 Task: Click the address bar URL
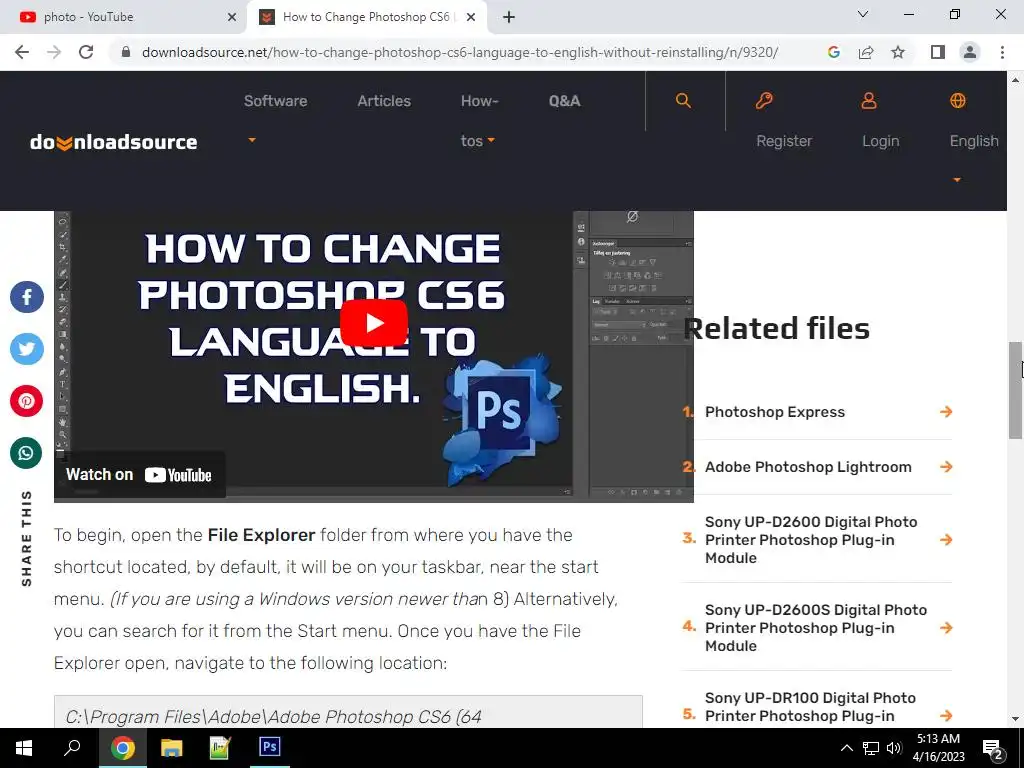(x=460, y=52)
